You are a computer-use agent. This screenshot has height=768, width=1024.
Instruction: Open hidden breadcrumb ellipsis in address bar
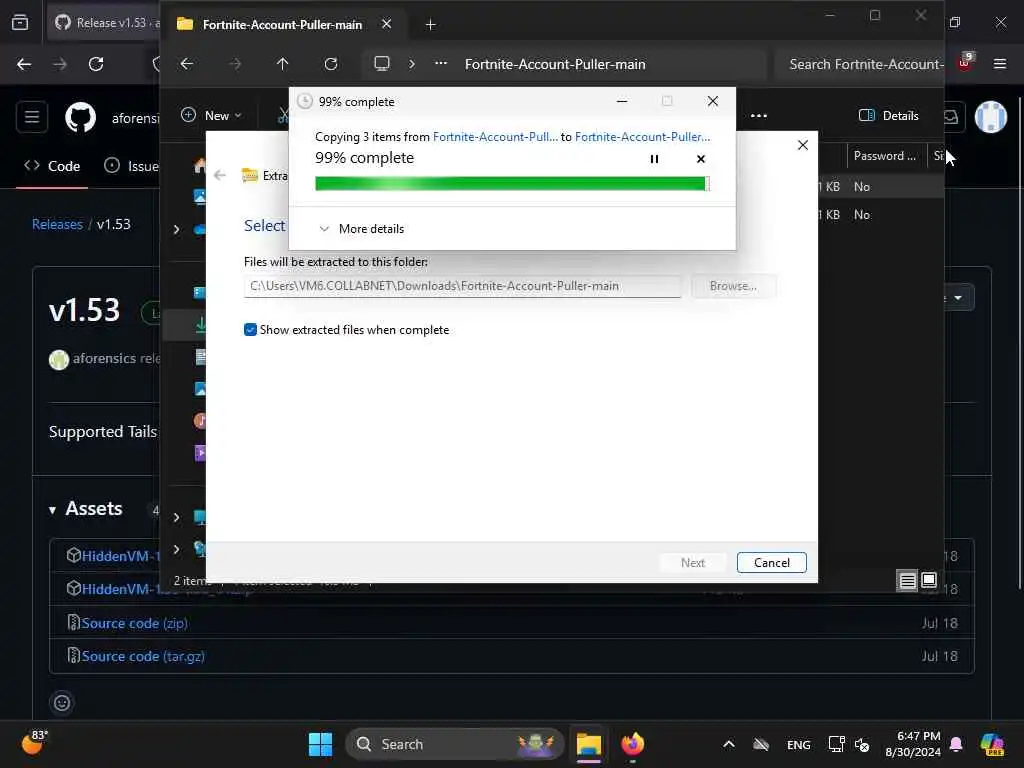tap(441, 63)
